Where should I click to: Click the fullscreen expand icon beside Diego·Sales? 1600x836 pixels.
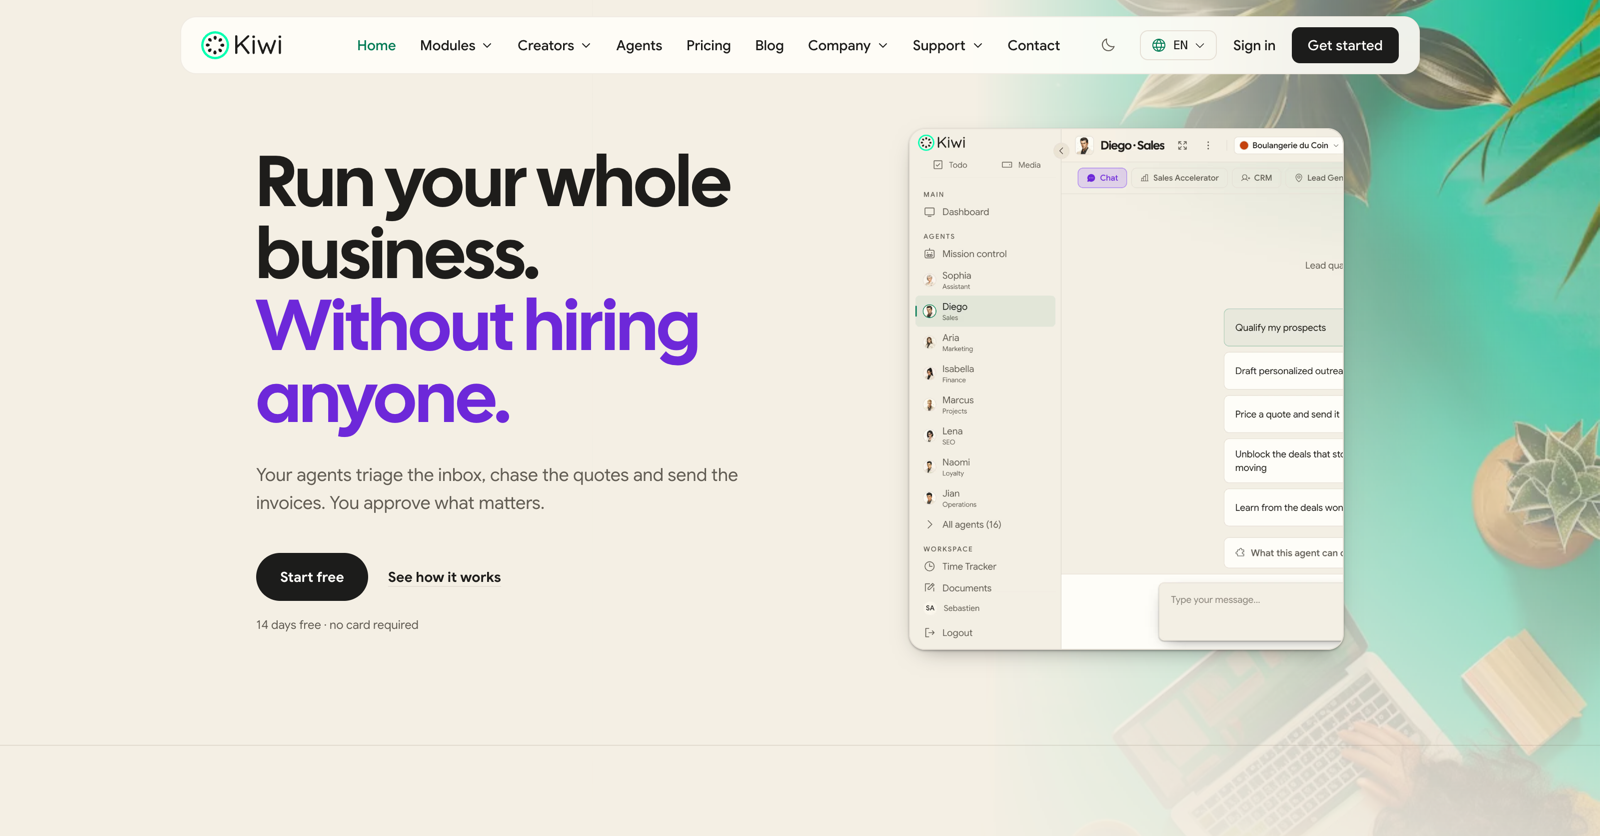coord(1183,146)
